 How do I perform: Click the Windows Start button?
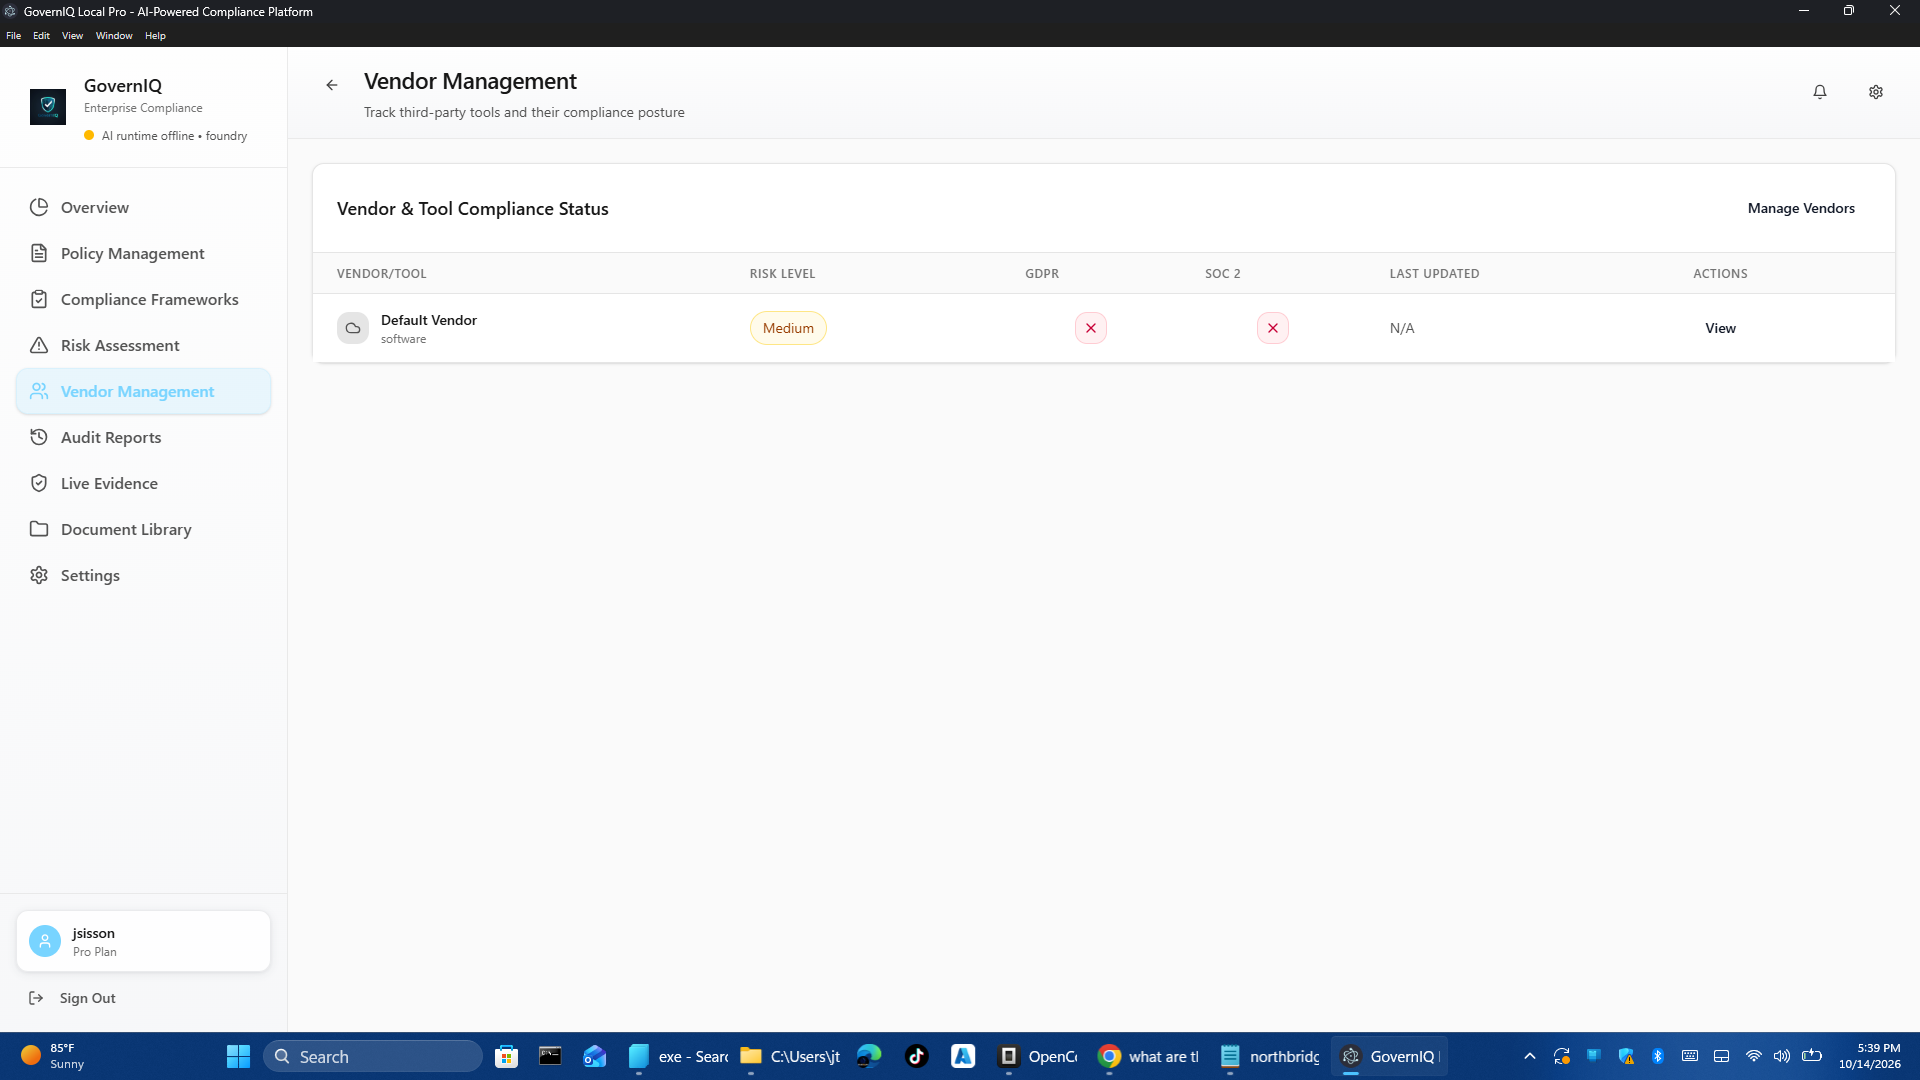click(x=238, y=1056)
